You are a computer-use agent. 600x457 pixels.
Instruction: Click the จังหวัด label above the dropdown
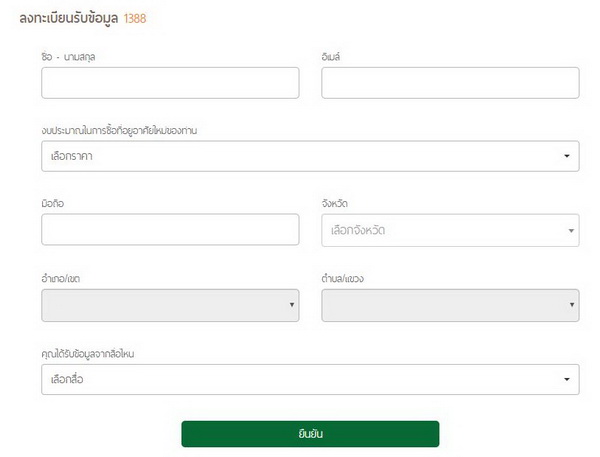[x=335, y=204]
